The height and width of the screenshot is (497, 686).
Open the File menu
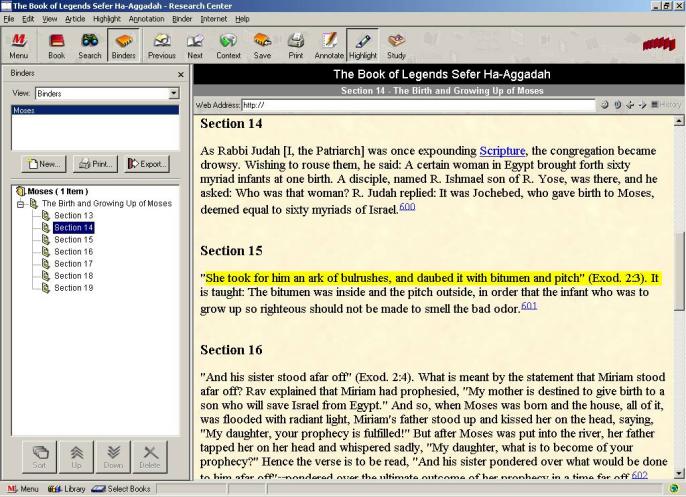[9, 19]
